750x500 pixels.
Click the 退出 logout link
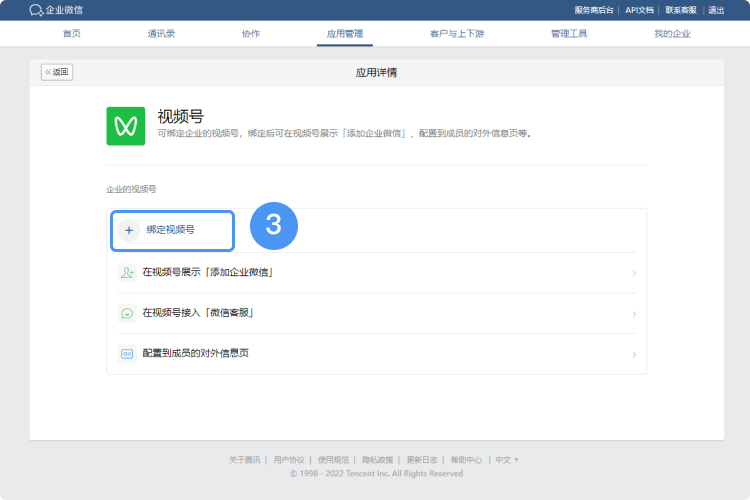(716, 10)
